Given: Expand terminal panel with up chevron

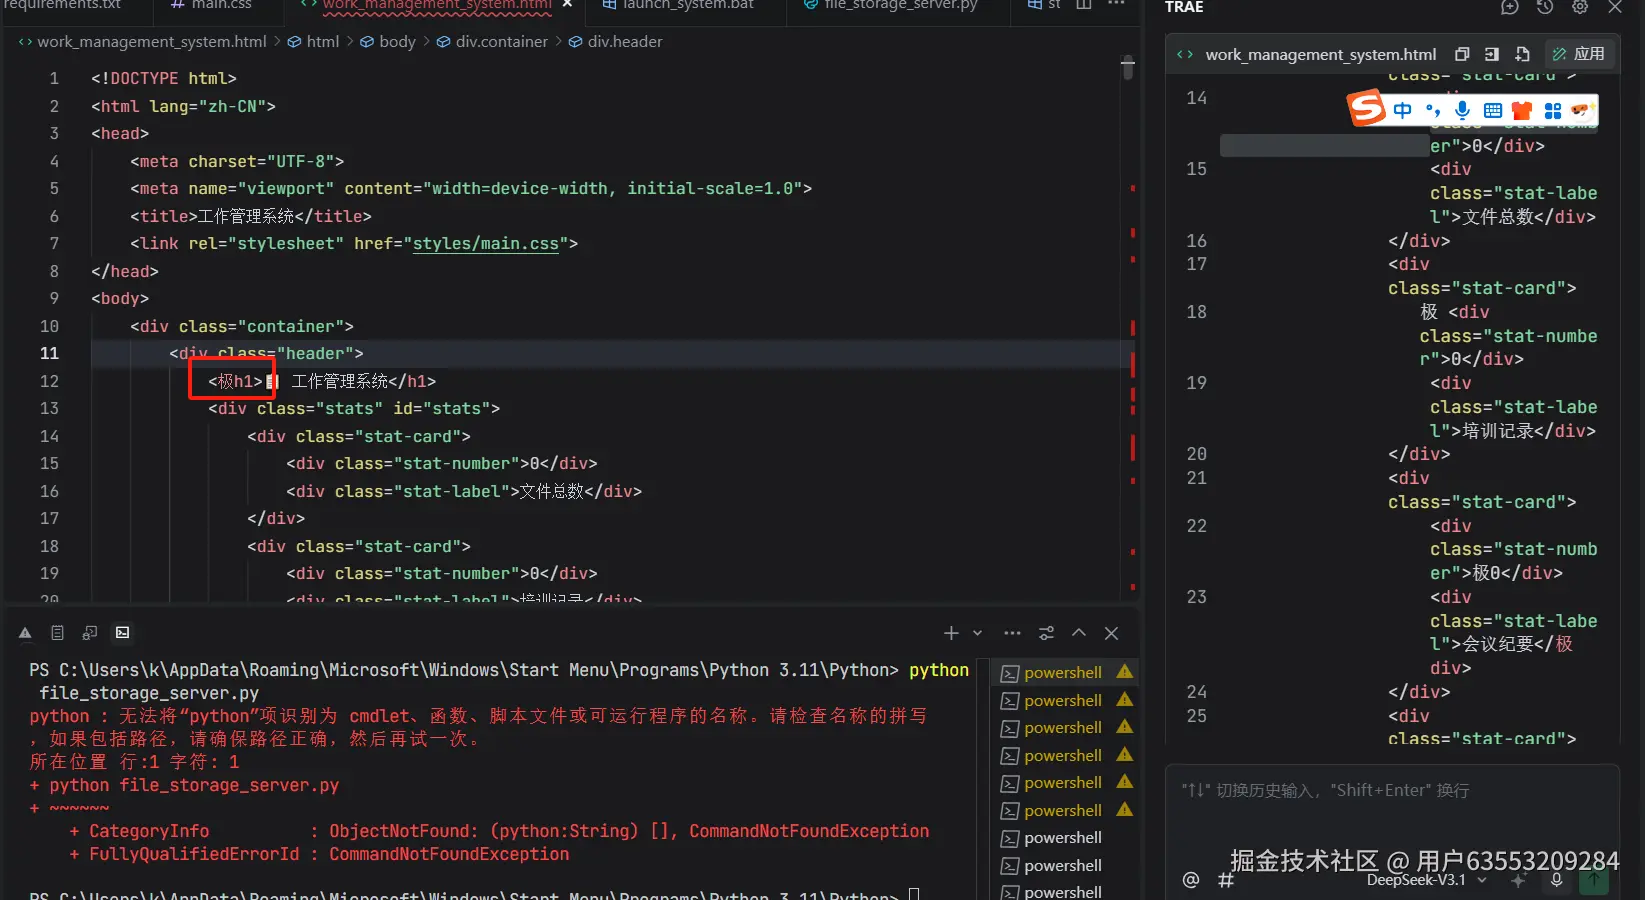Looking at the screenshot, I should (1079, 633).
